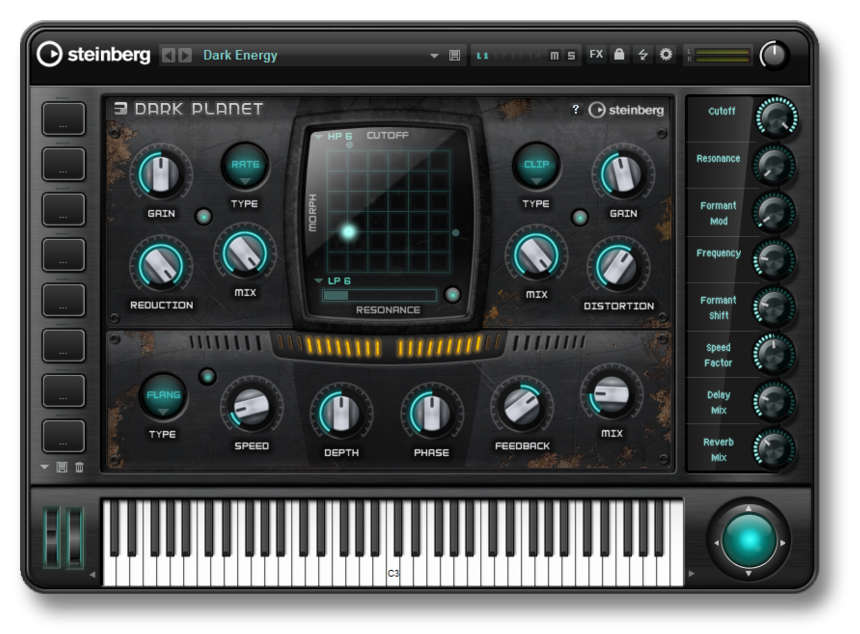
Task: Toggle the filter LED beside the Resonance bar
Action: click(x=452, y=295)
